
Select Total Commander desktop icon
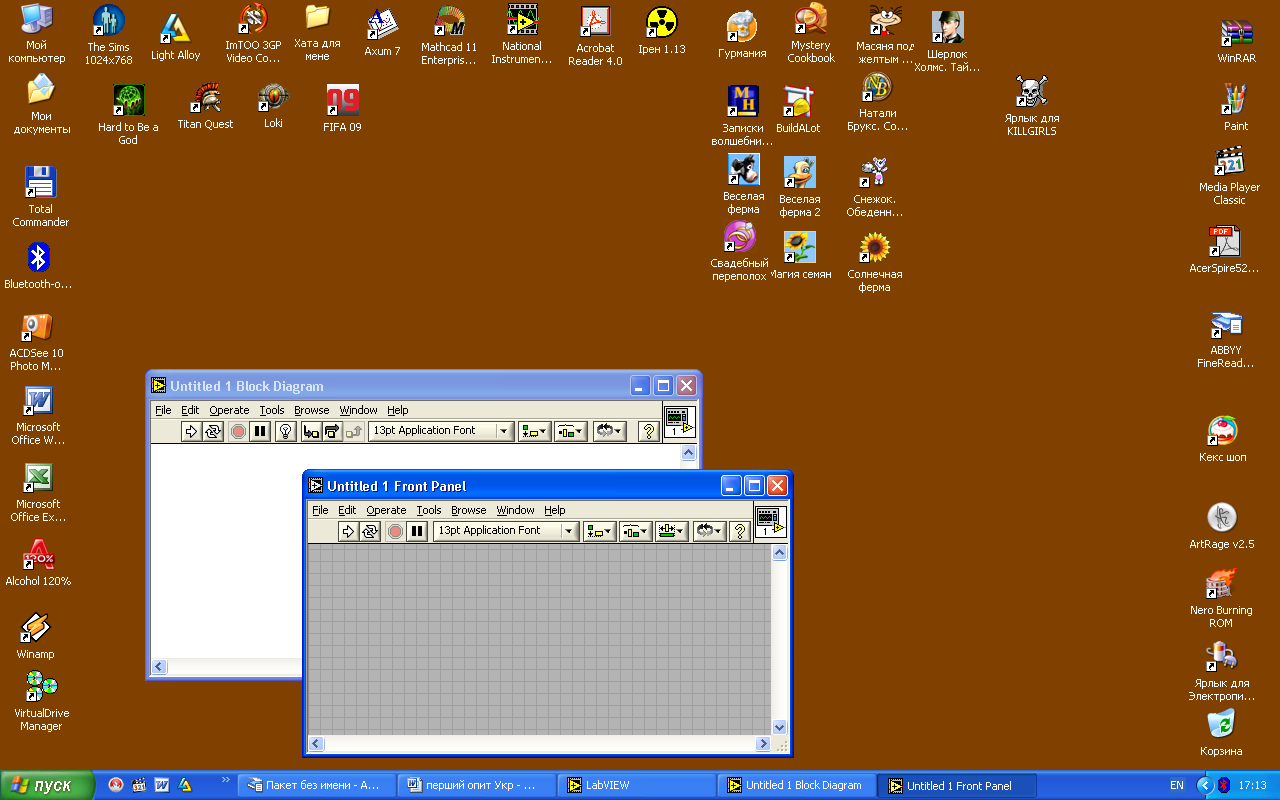coord(40,196)
